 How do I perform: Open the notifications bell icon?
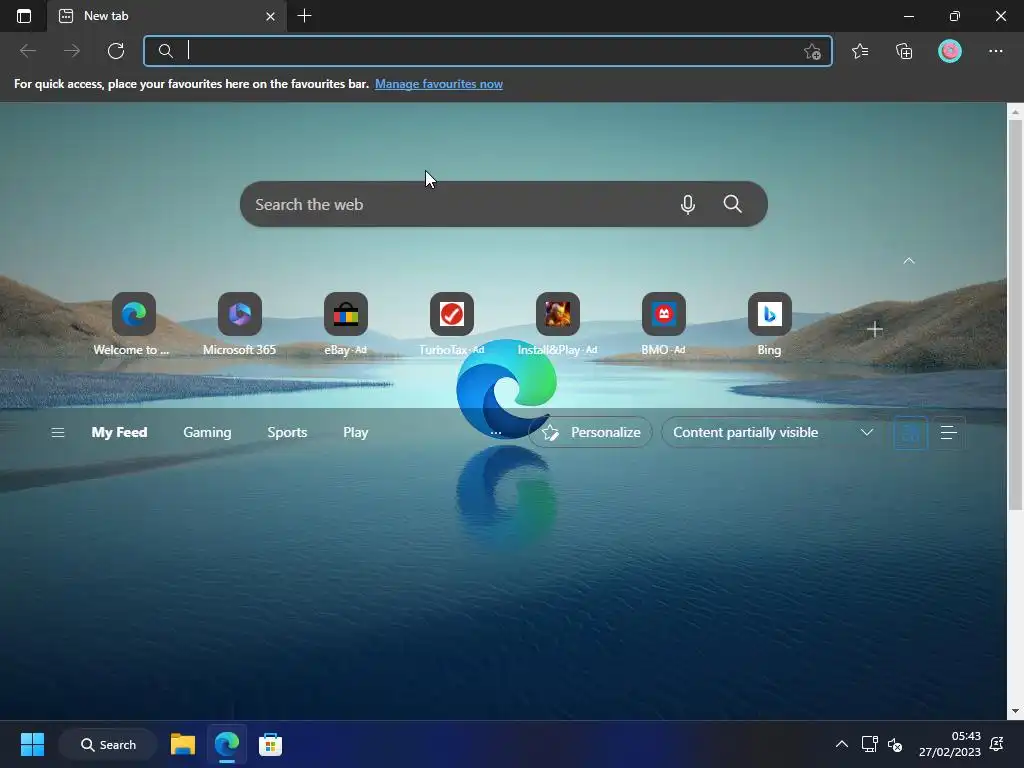coord(997,744)
